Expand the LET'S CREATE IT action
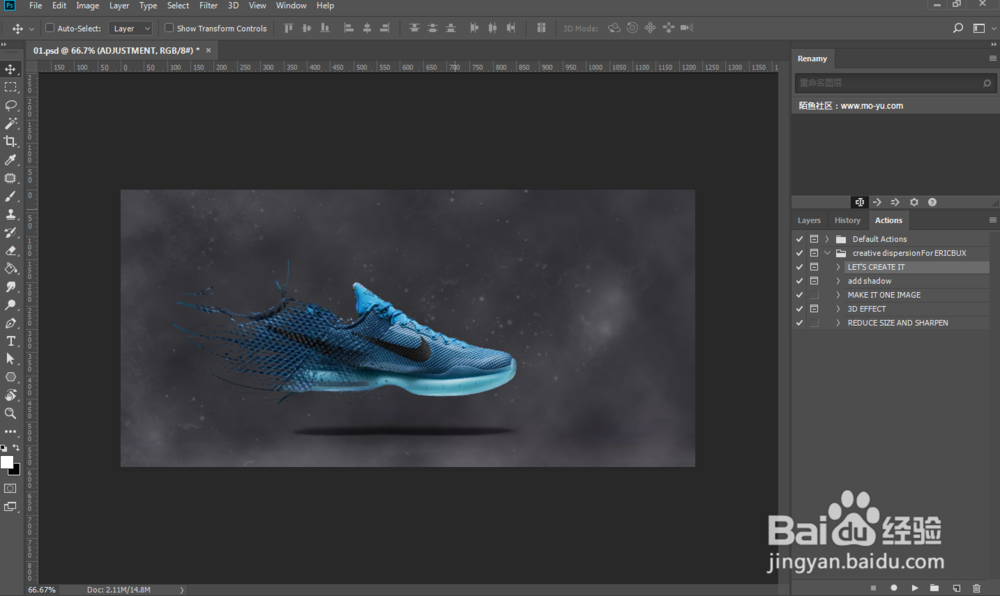Viewport: 1000px width, 596px height. [838, 267]
